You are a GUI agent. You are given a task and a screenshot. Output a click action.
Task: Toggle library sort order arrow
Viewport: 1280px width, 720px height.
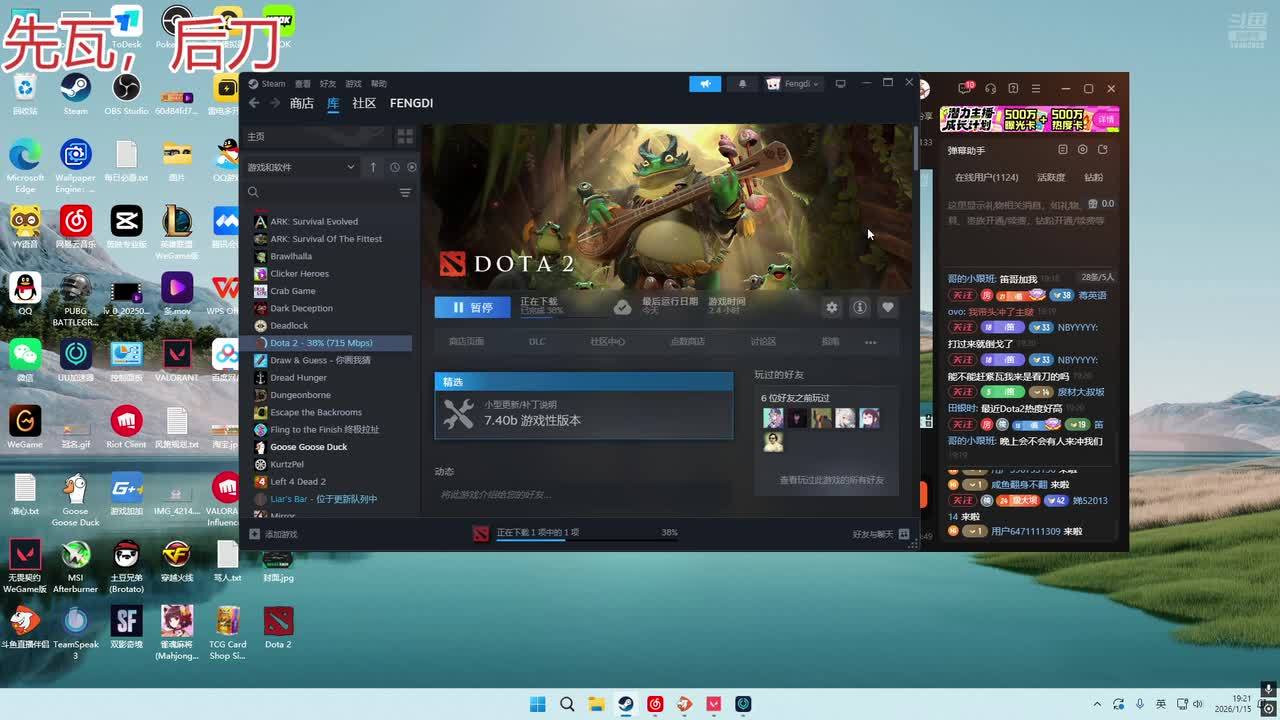(x=373, y=167)
